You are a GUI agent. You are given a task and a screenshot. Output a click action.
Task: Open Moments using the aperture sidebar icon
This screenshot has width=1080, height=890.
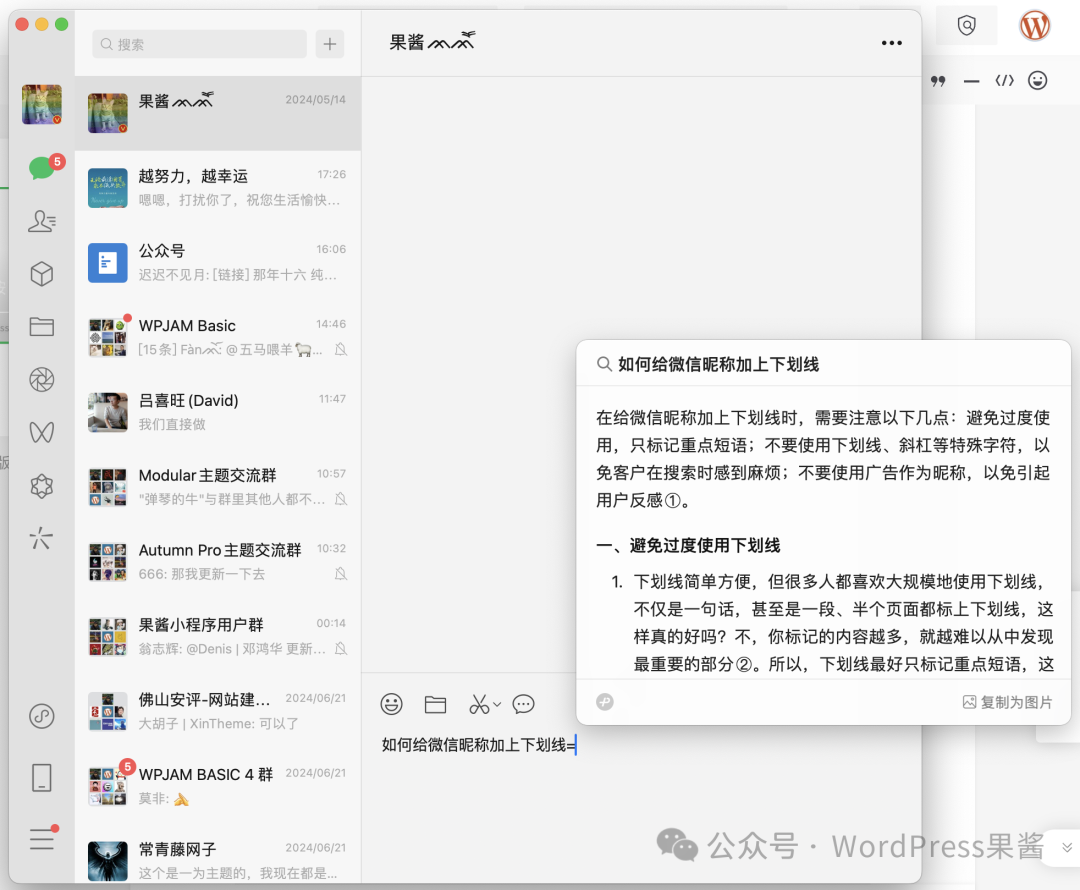pyautogui.click(x=41, y=380)
